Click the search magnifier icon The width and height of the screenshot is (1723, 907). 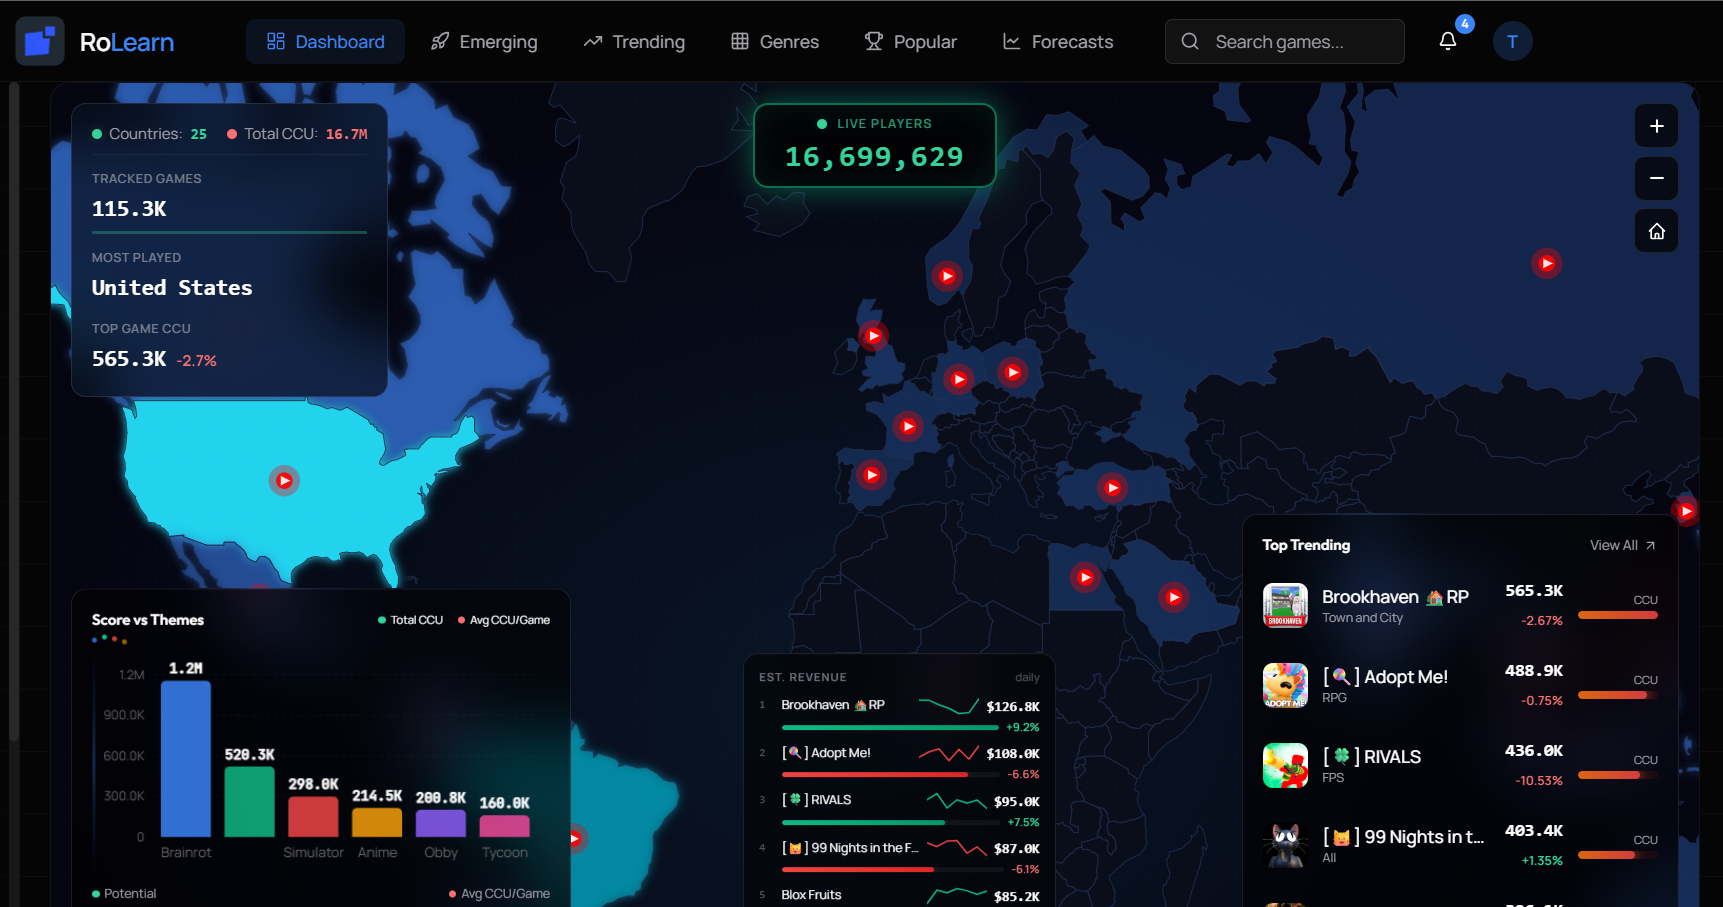[1189, 41]
